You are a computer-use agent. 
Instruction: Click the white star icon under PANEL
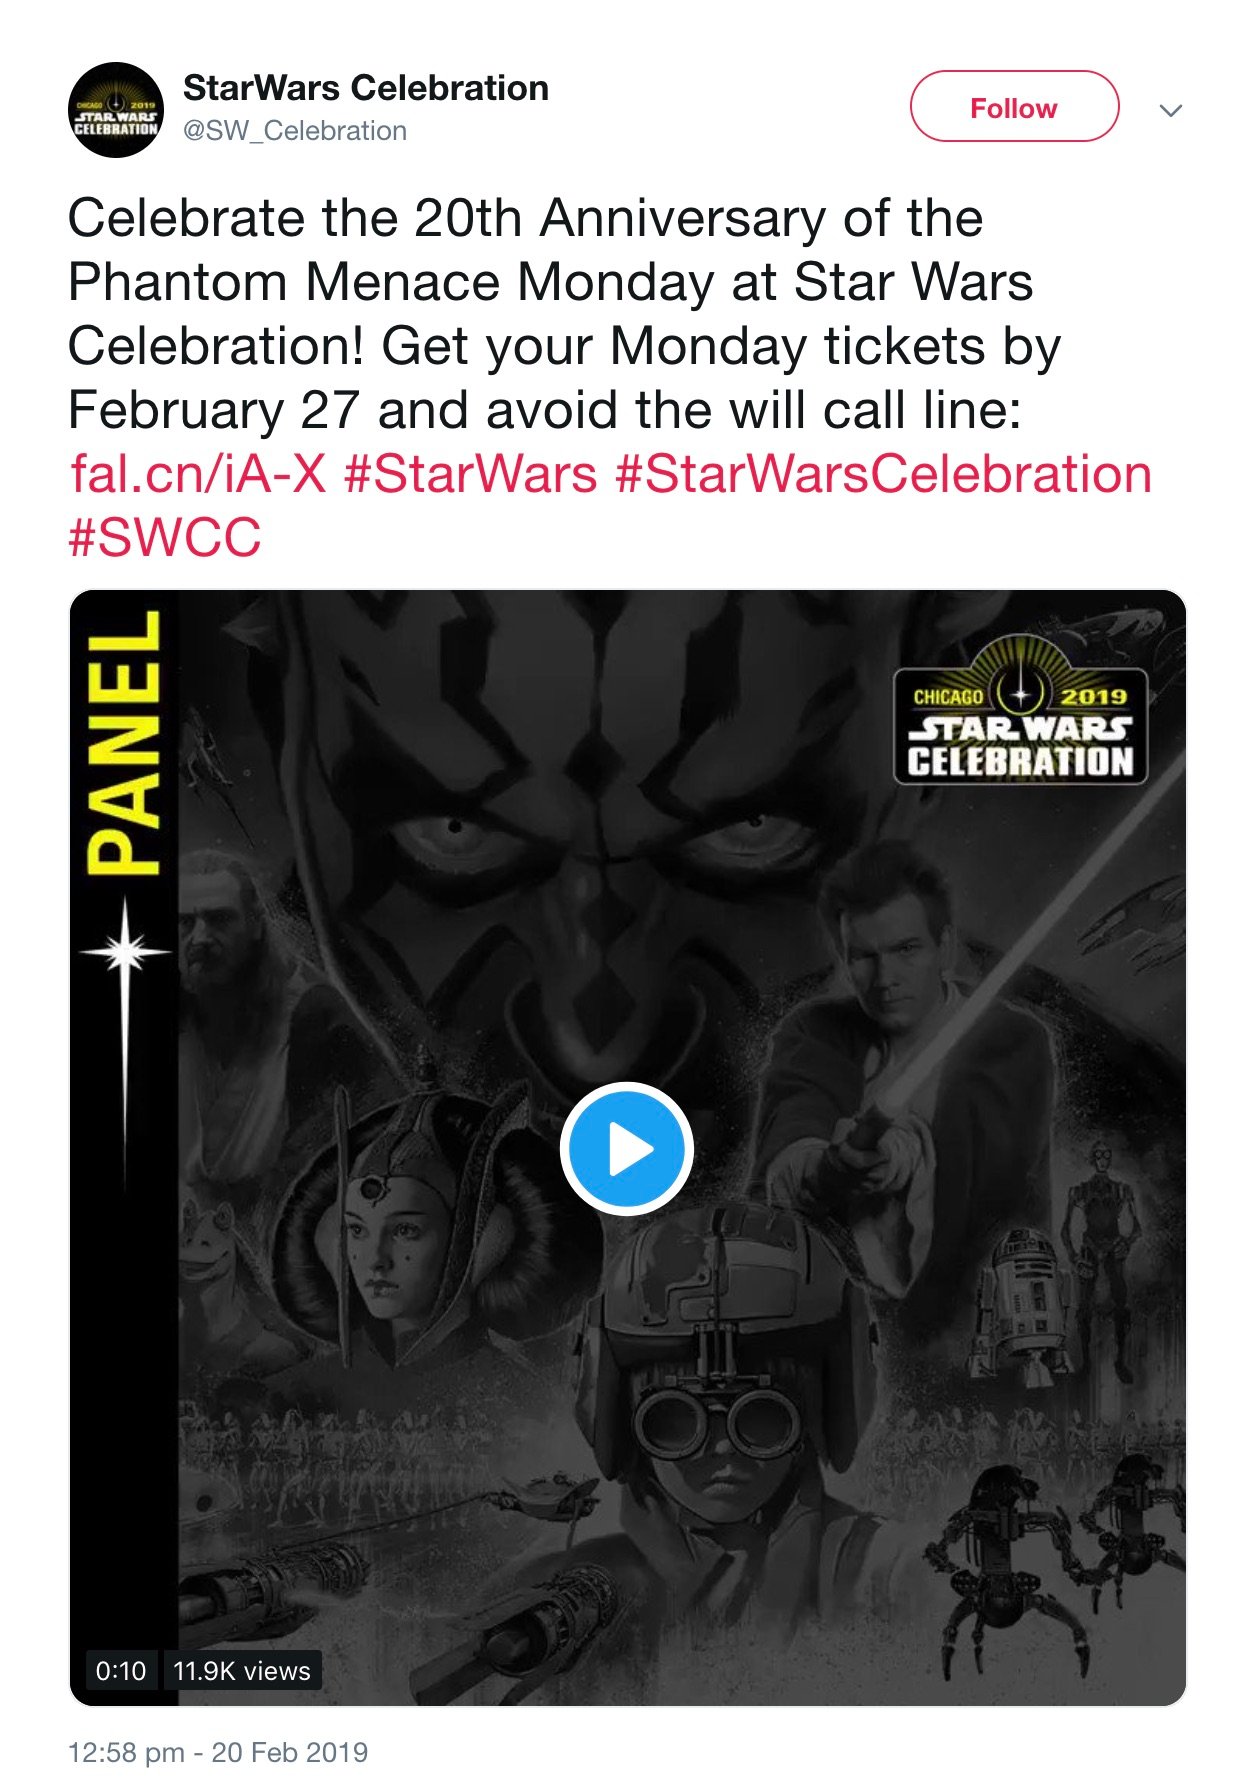[x=125, y=950]
